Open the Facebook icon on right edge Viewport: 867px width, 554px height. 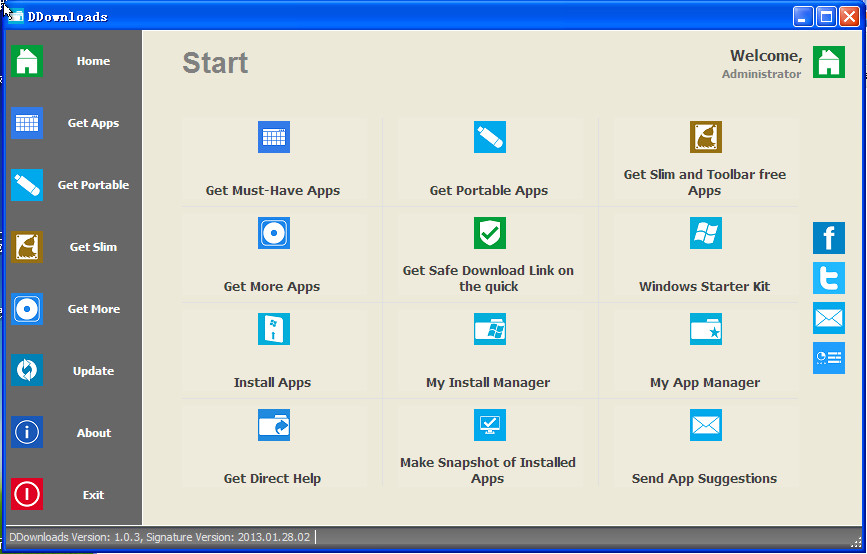point(829,238)
